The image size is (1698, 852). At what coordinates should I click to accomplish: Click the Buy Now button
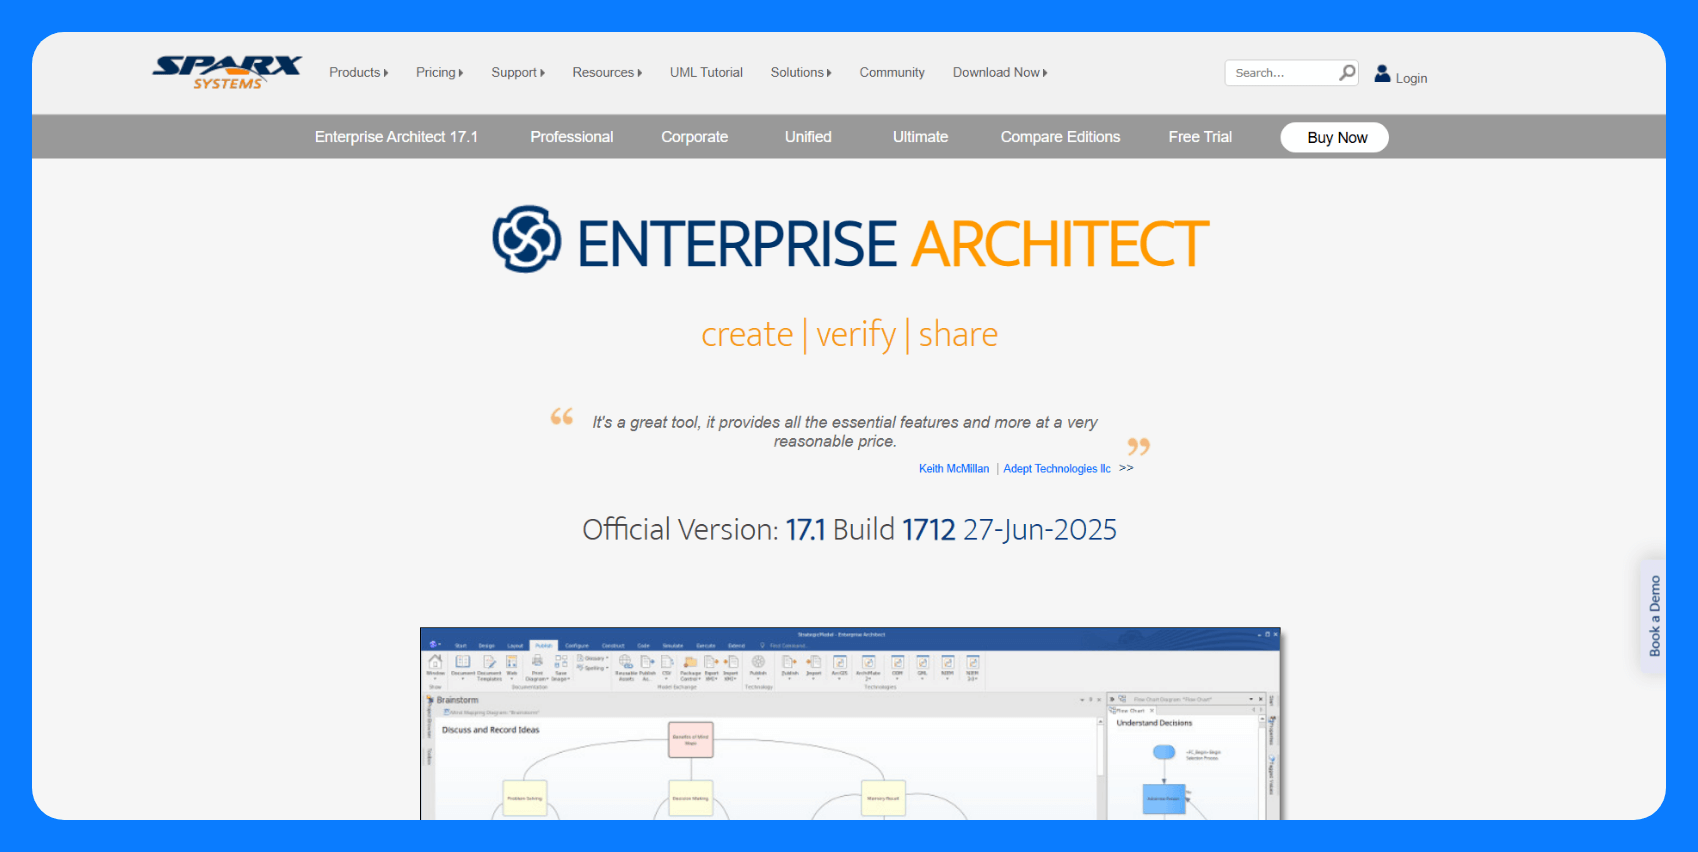click(1335, 138)
